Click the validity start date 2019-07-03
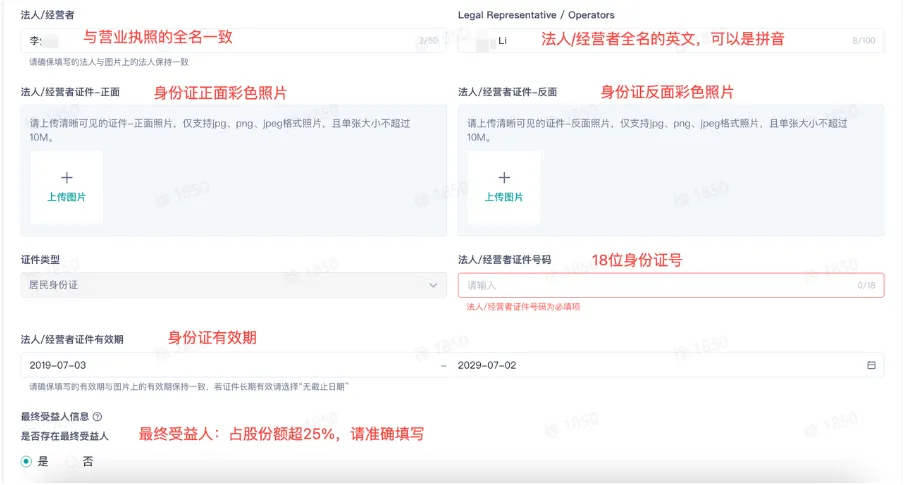905x485 pixels. (58, 365)
